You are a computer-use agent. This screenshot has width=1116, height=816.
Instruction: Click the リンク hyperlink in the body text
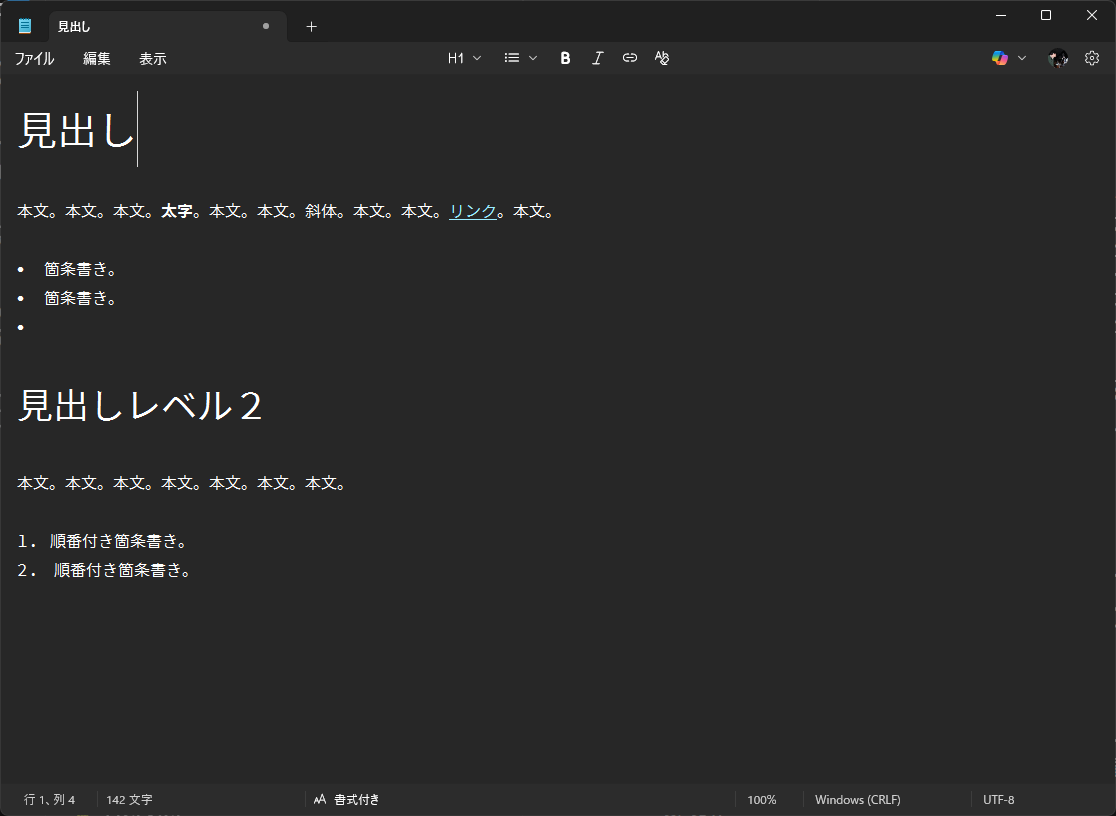pos(472,211)
